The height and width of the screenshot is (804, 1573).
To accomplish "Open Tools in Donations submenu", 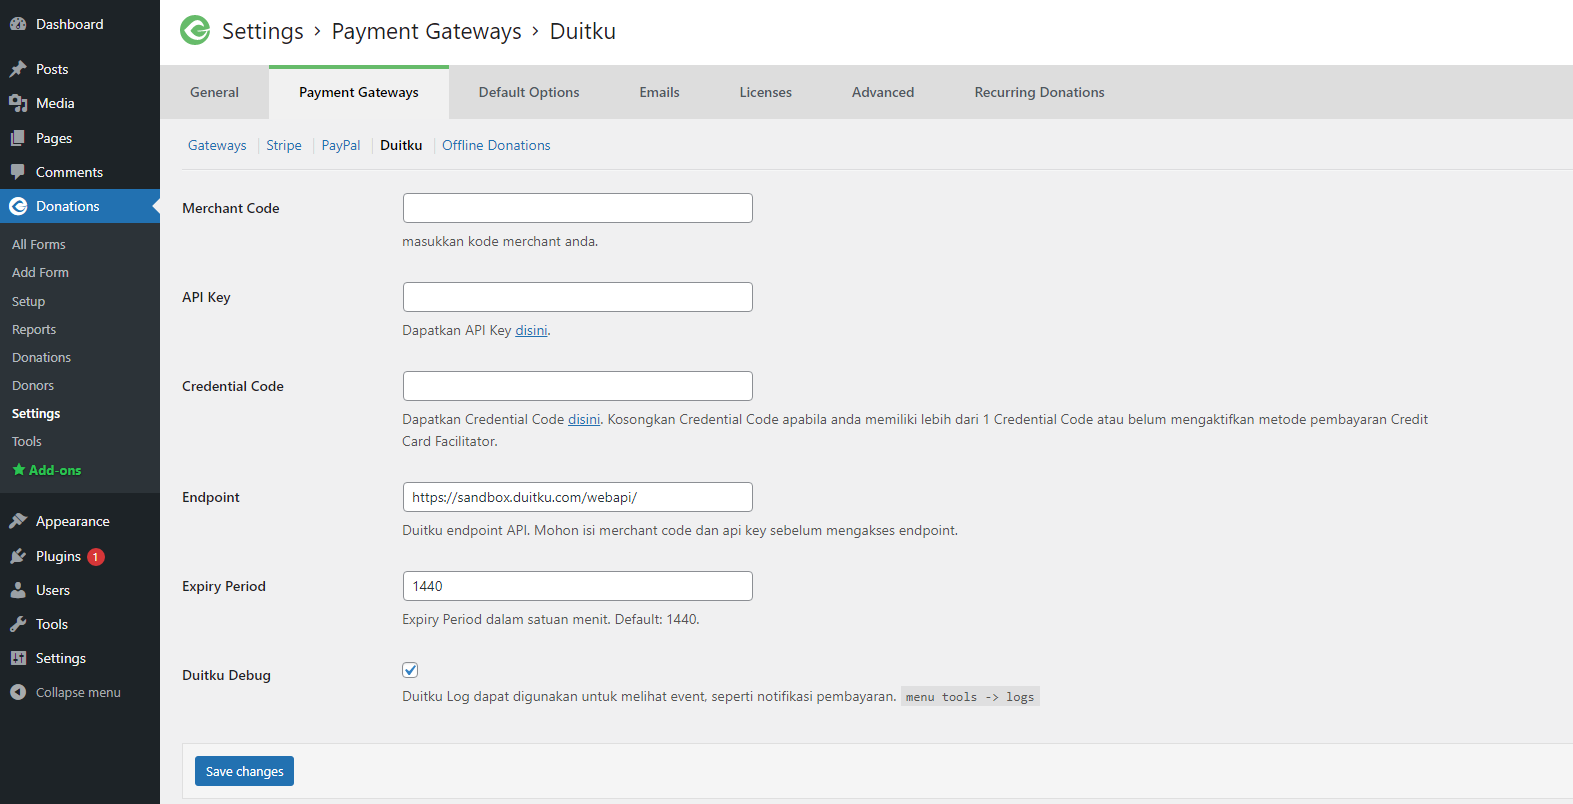I will [27, 441].
